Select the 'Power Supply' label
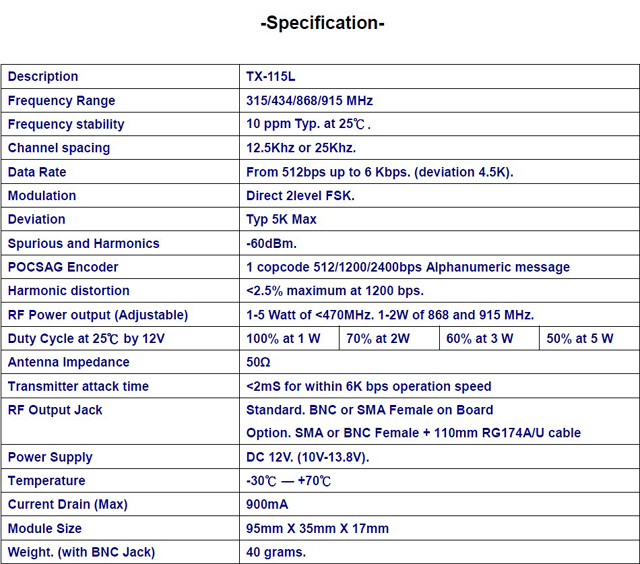This screenshot has width=640, height=564. point(50,457)
